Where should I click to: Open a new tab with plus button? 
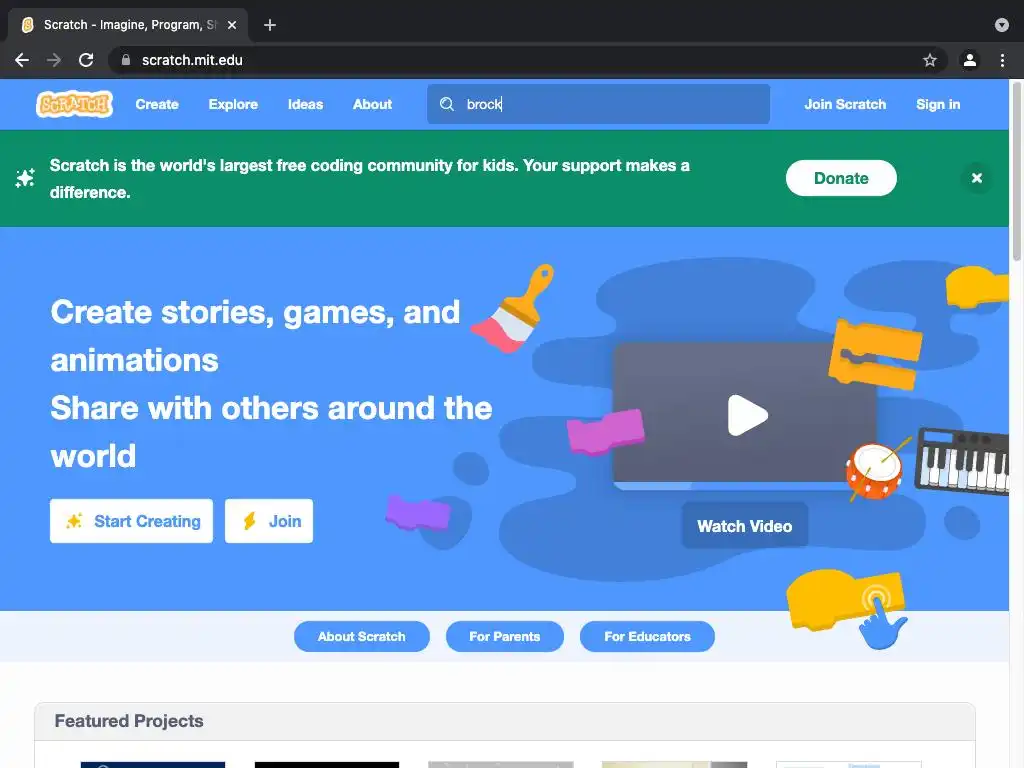pos(270,25)
